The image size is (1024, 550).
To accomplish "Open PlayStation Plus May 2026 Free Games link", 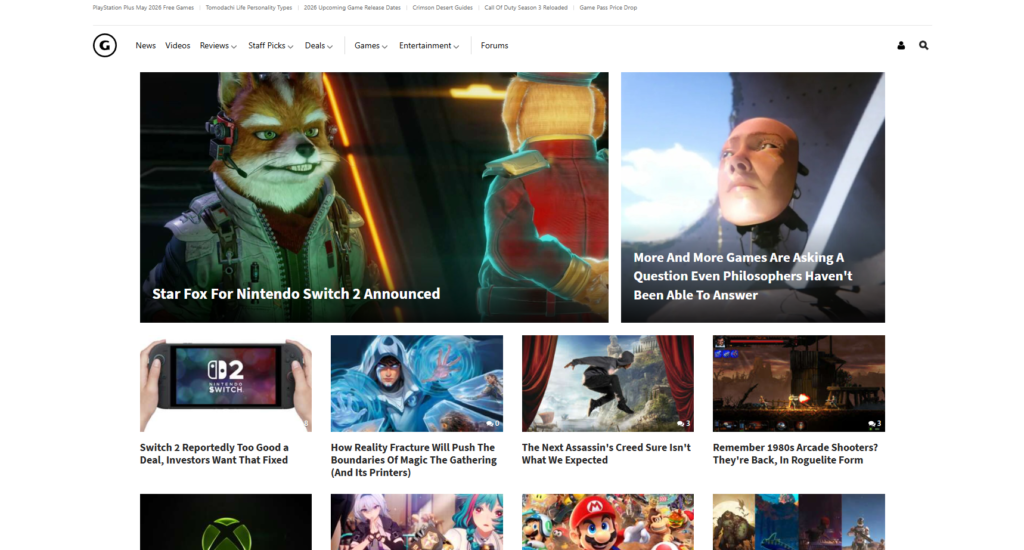I will tap(143, 8).
